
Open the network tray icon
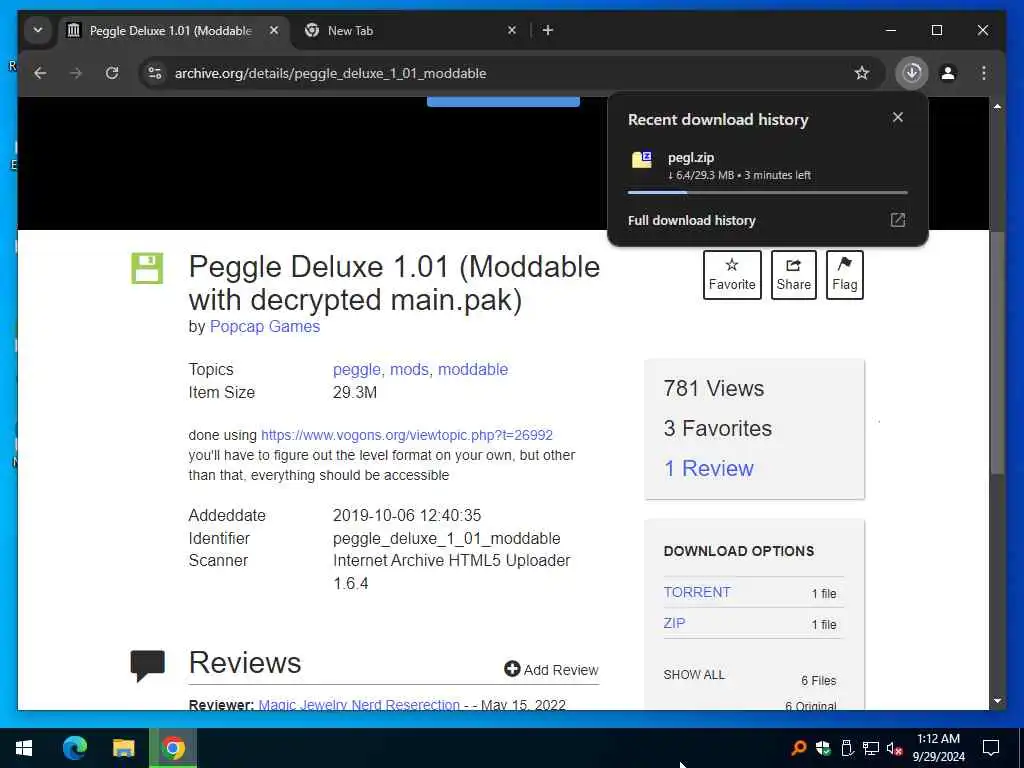(871, 748)
